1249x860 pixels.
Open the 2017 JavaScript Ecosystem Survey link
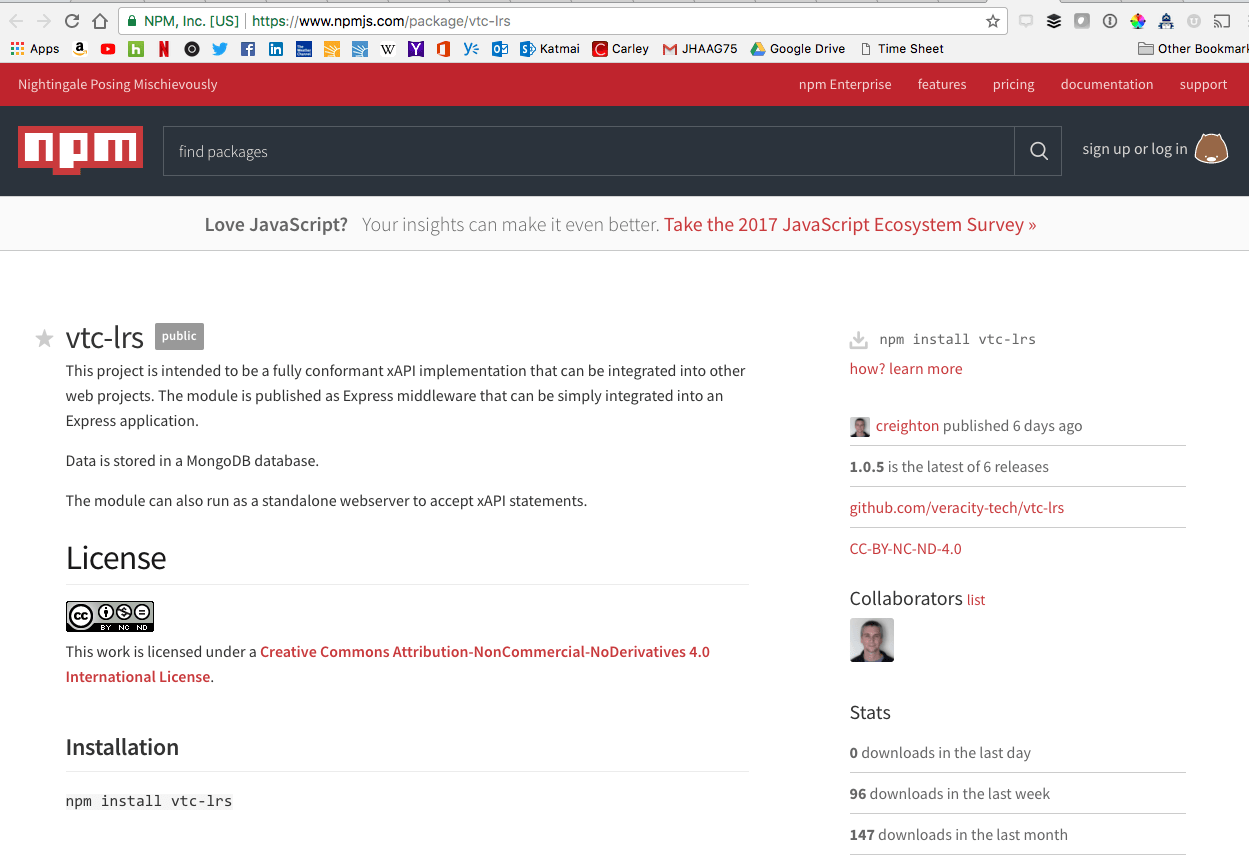point(850,224)
